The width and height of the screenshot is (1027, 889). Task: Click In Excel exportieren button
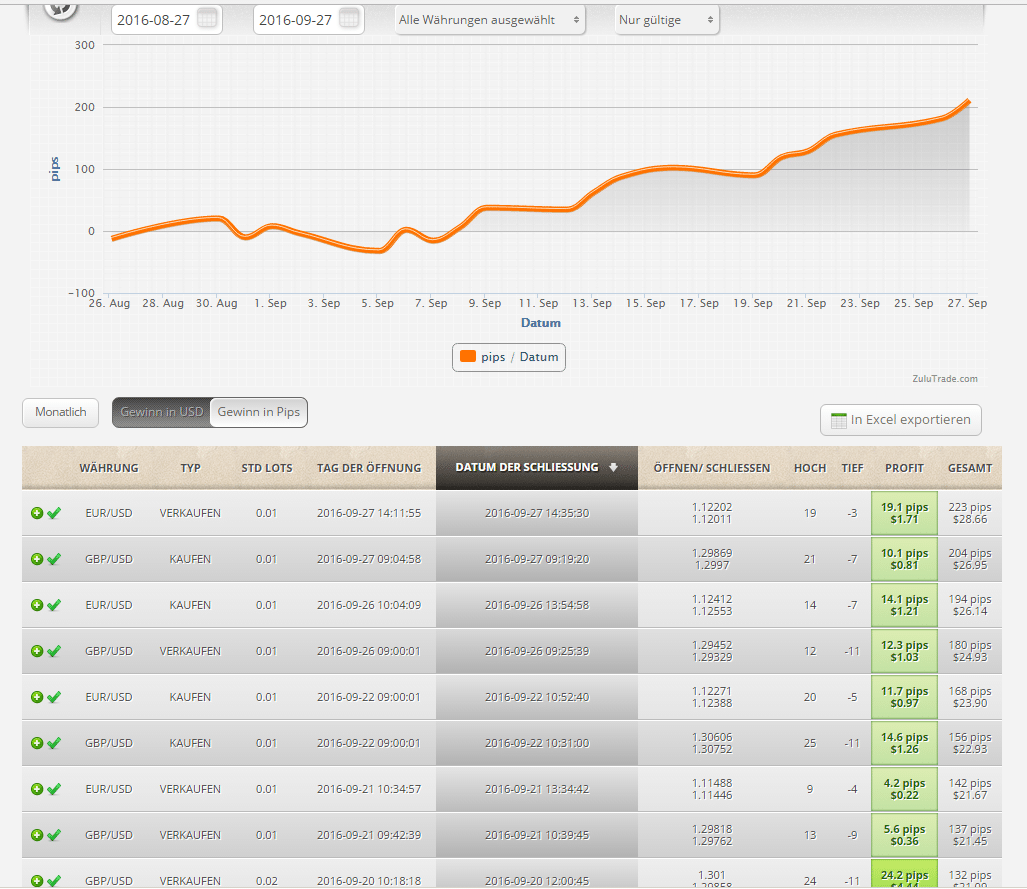coord(901,420)
